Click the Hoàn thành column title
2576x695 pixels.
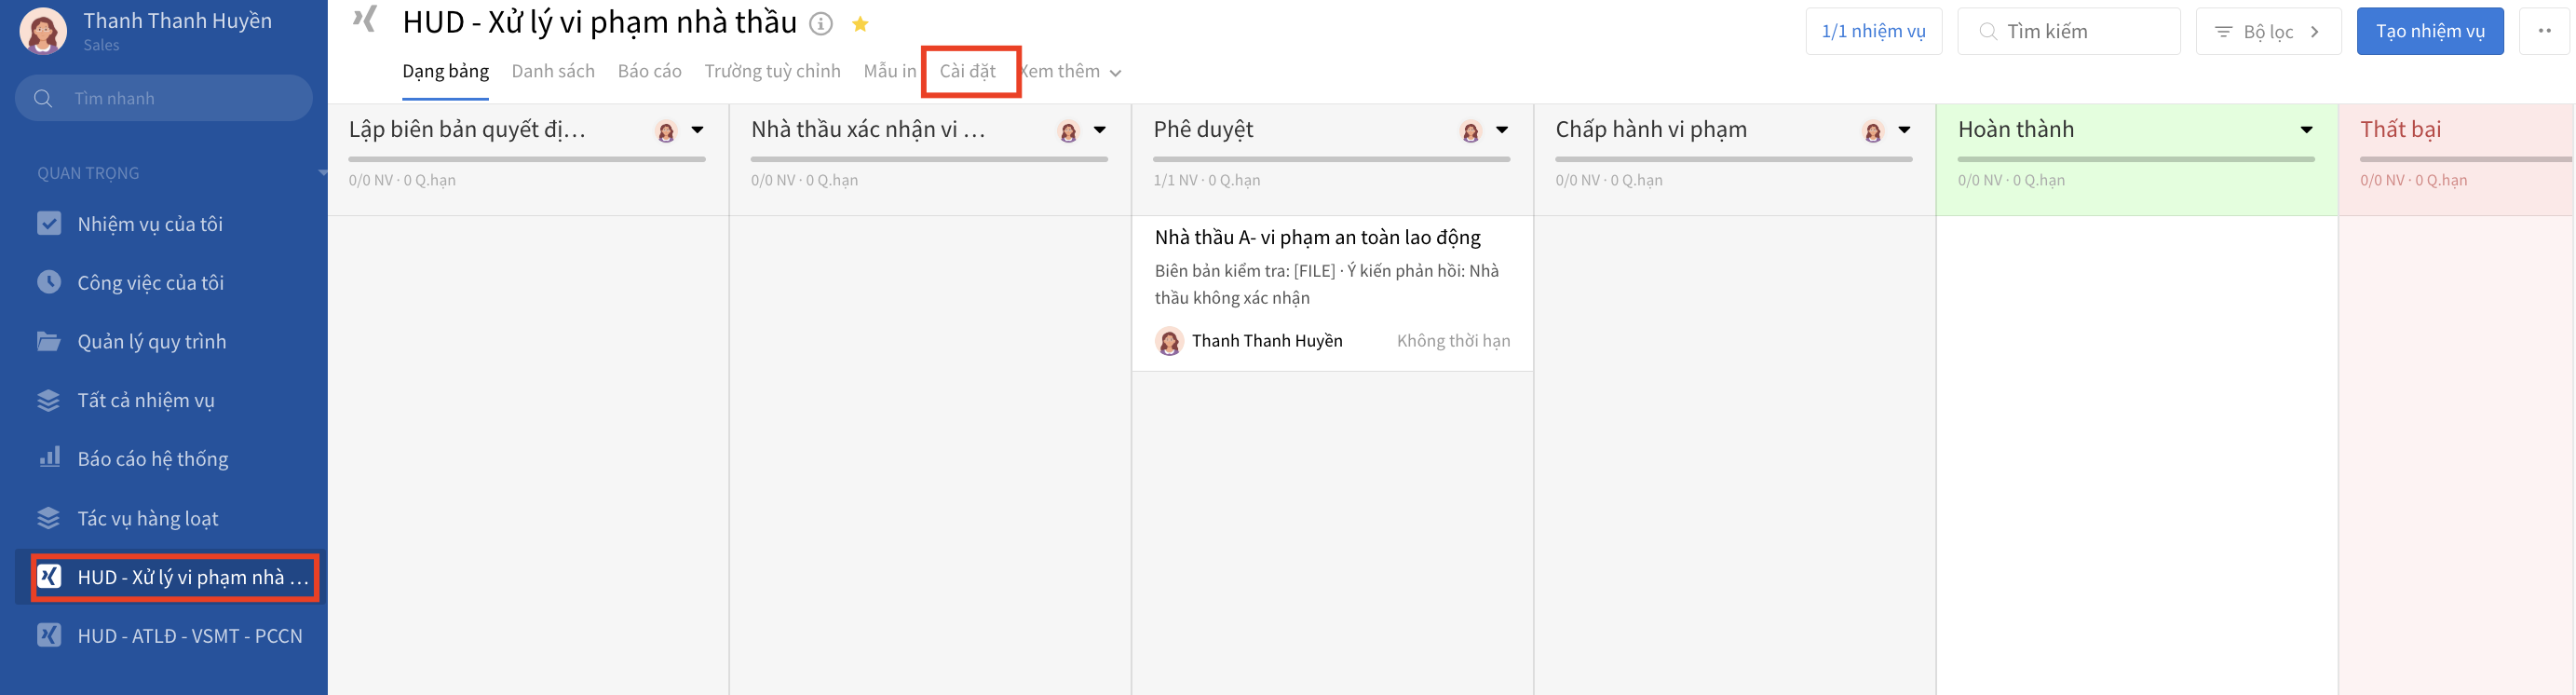point(2016,129)
